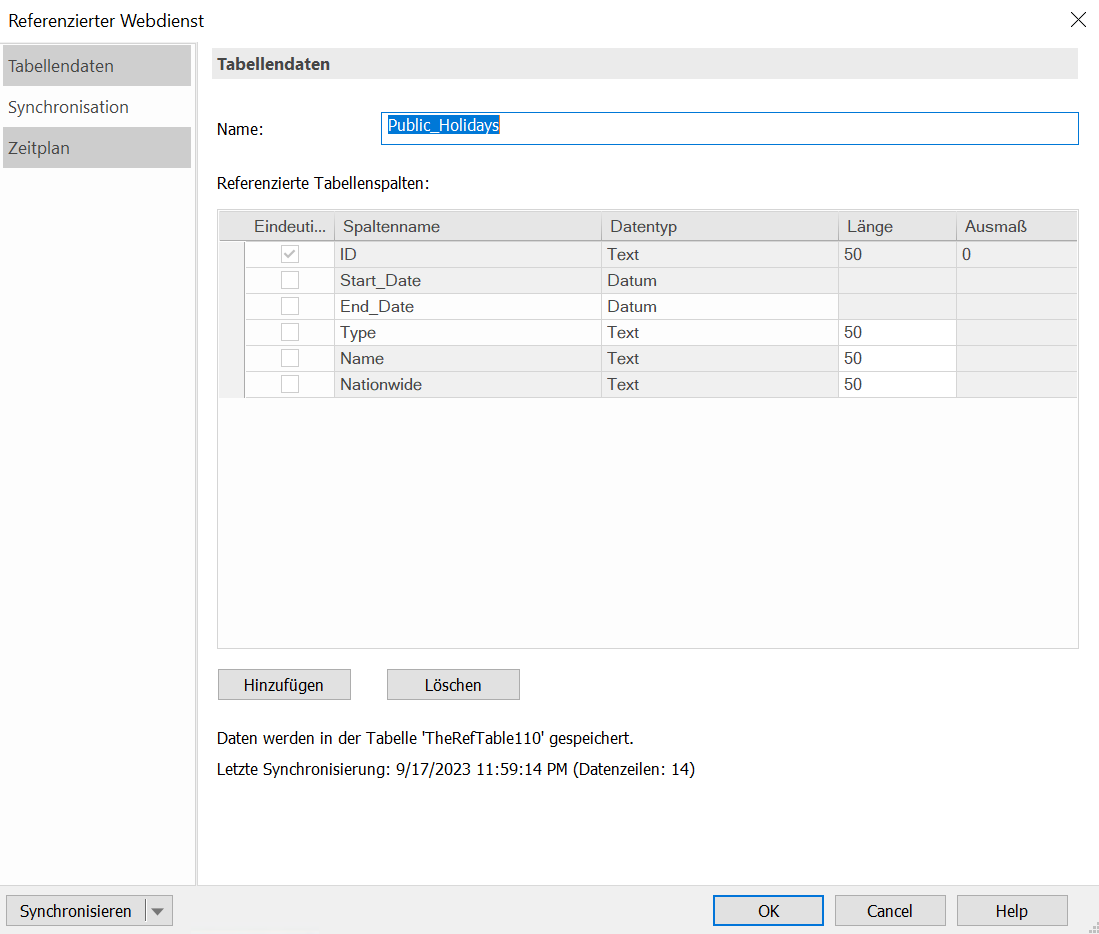Click the Cancel button
The height and width of the screenshot is (934, 1099).
click(890, 911)
